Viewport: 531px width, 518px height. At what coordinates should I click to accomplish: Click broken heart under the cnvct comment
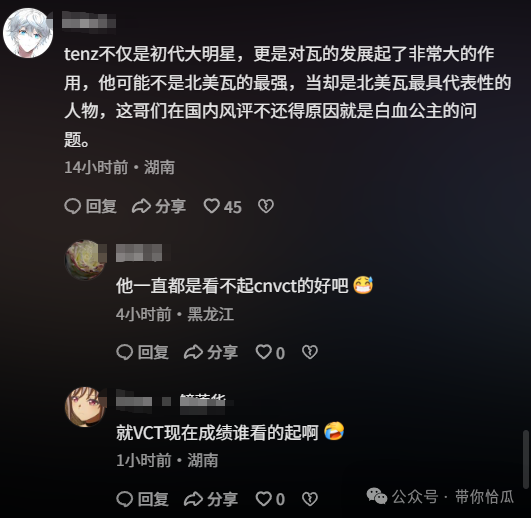[310, 352]
